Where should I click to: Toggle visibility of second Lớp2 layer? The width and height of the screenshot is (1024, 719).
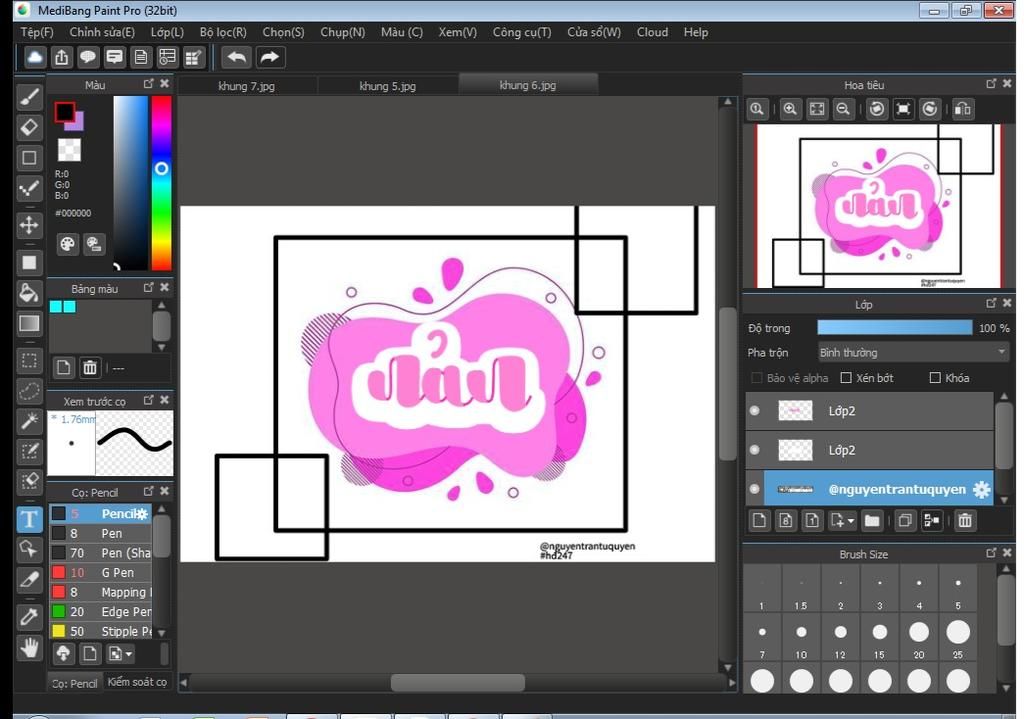755,450
